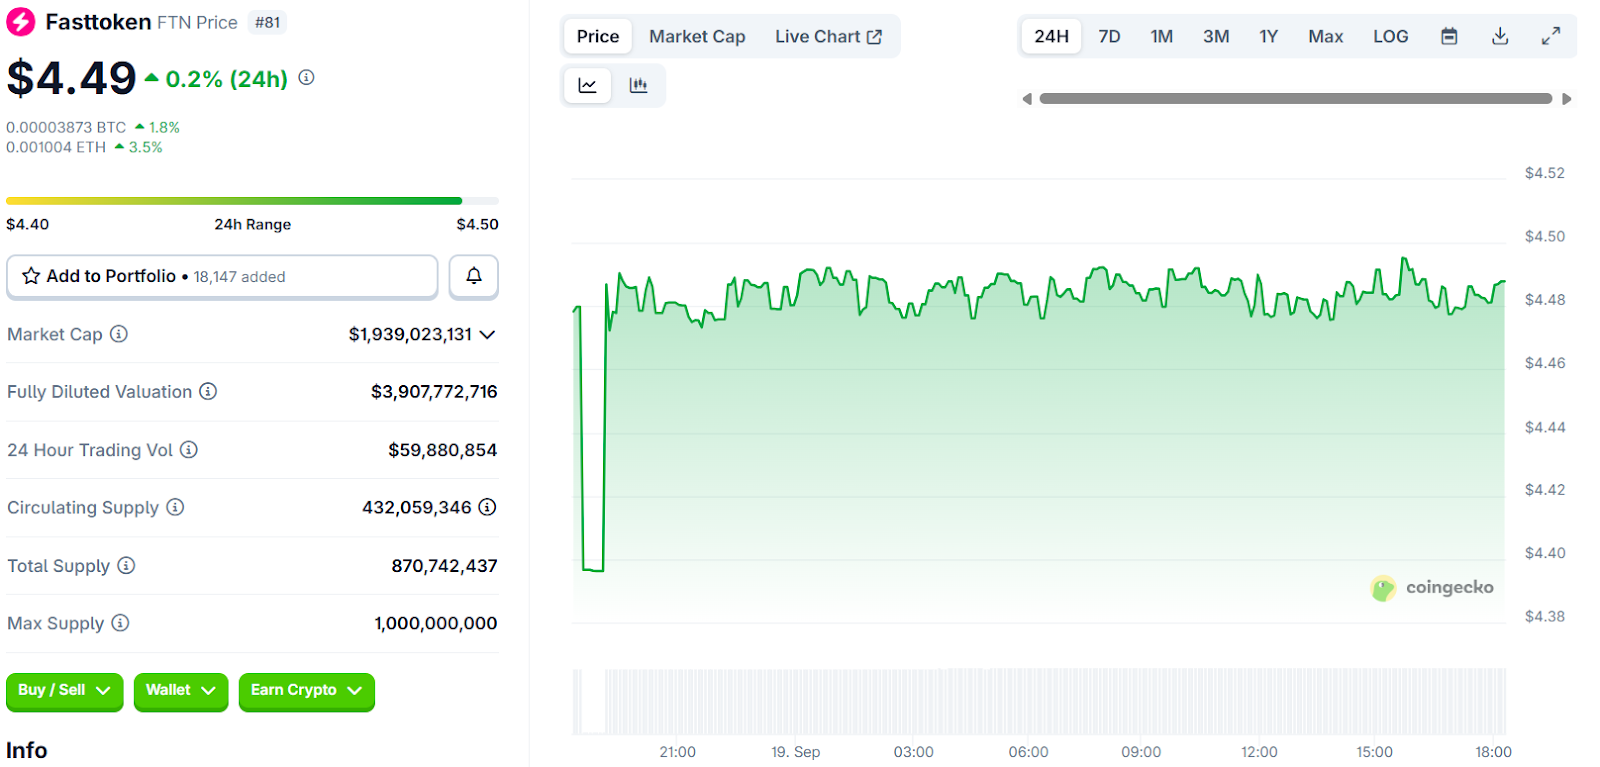Click the $4.49 price value

point(71,78)
